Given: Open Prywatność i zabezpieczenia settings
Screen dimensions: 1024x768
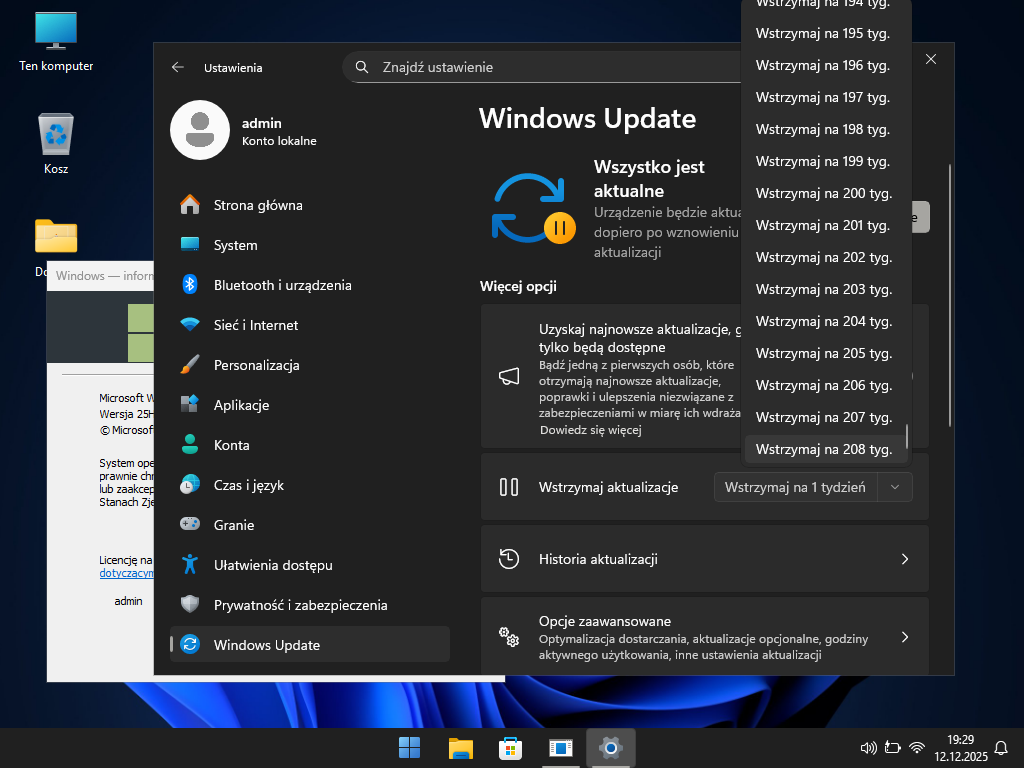Looking at the screenshot, I should (300, 605).
